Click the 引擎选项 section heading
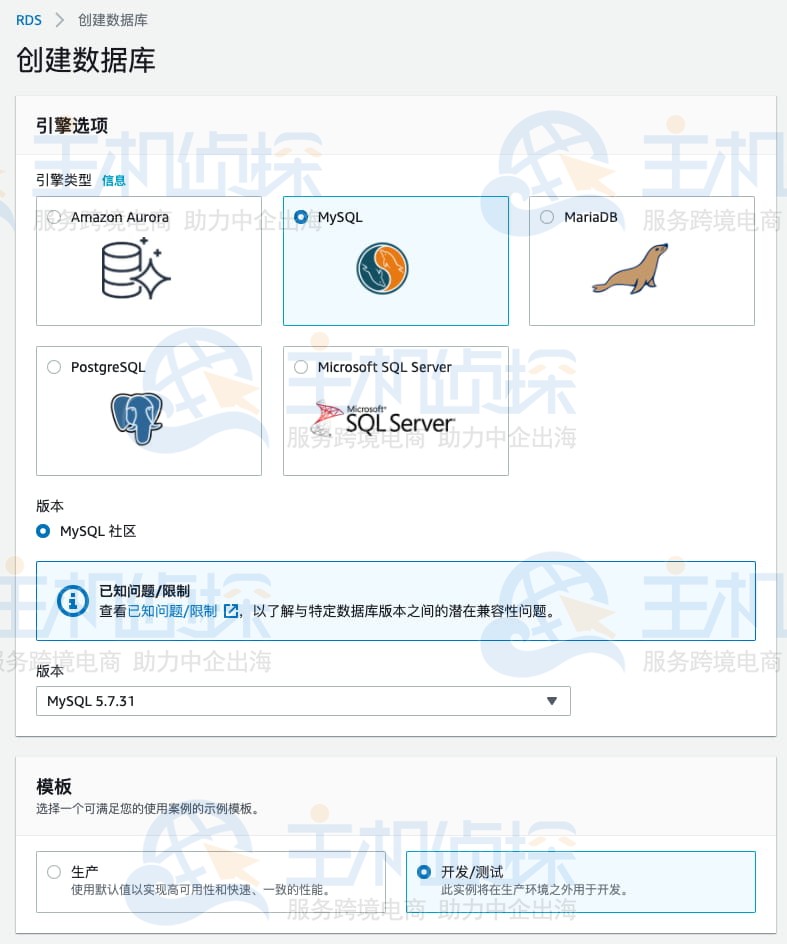Screen dimensions: 787x944 72,125
